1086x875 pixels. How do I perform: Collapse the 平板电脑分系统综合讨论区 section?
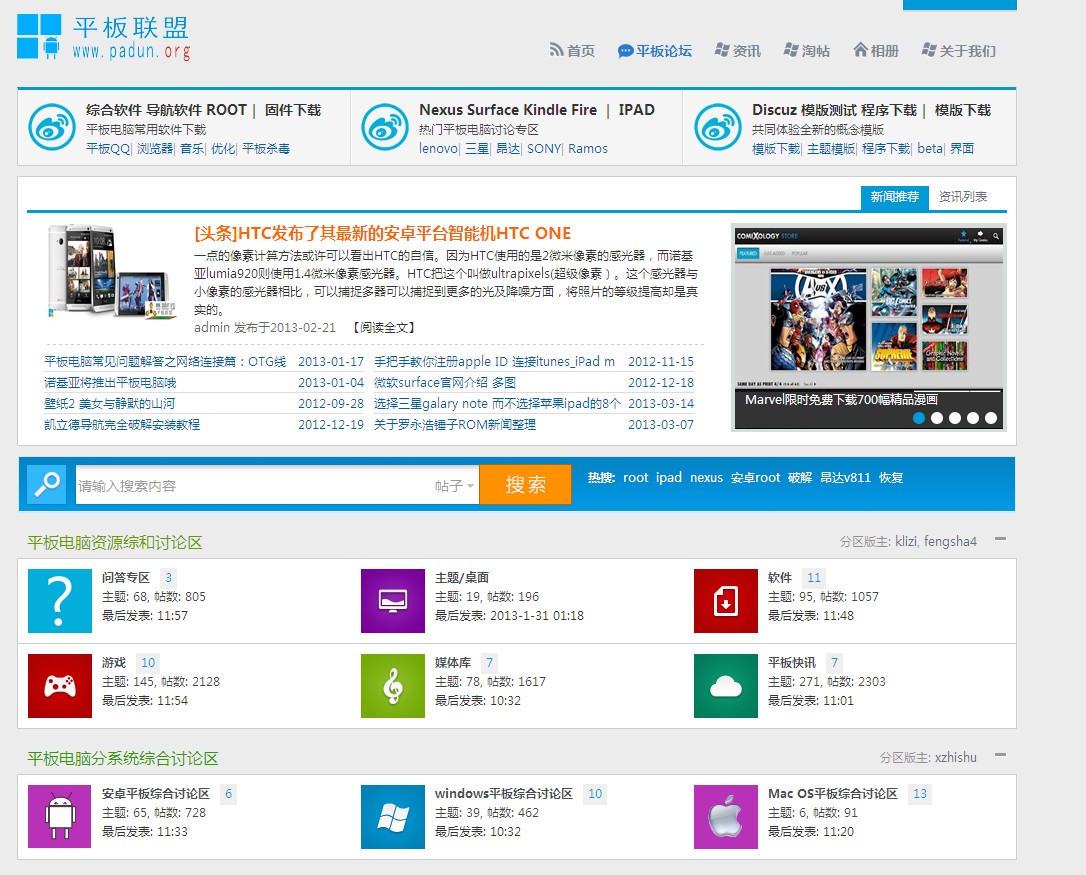pyautogui.click(x=1000, y=756)
